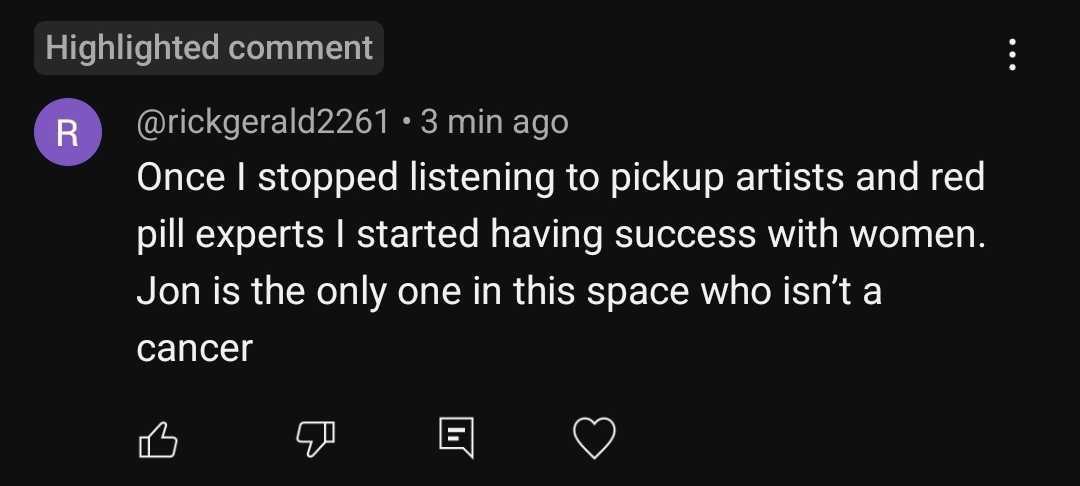Open the three-dot comment options menu
Image resolution: width=1080 pixels, height=486 pixels.
[1012, 54]
